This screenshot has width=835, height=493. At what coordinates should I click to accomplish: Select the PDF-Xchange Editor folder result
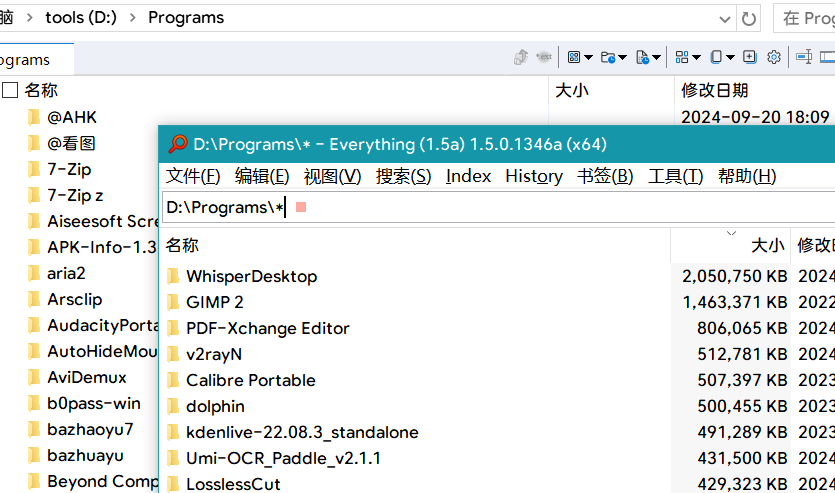267,328
